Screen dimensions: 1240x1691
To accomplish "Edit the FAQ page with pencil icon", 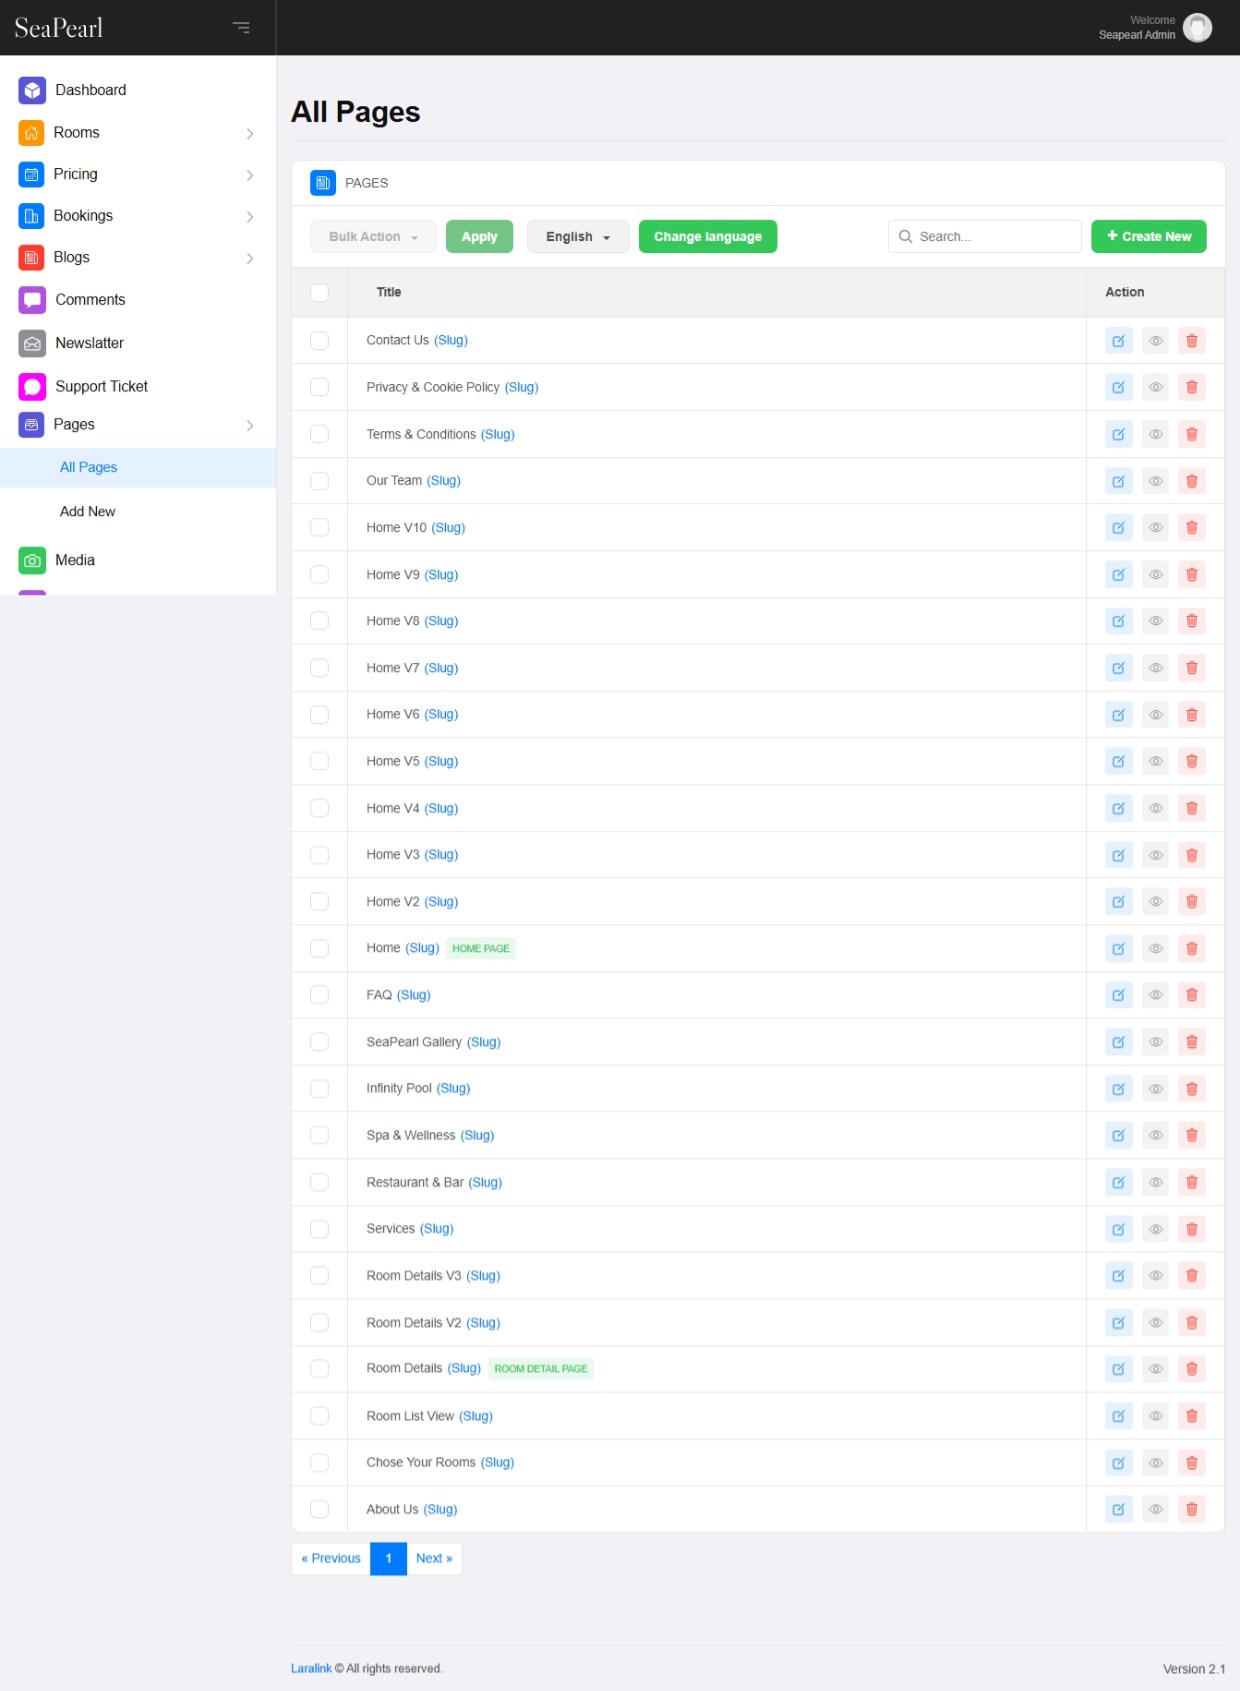I will [x=1118, y=995].
